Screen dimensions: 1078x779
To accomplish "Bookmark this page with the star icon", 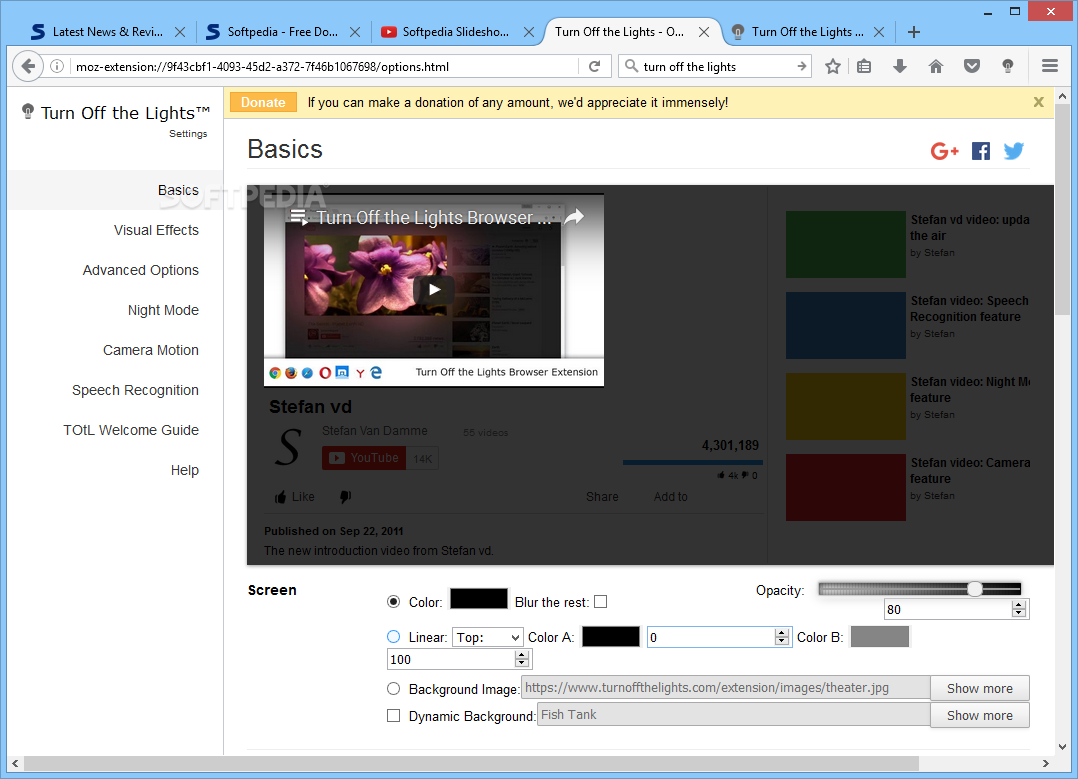I will pyautogui.click(x=833, y=66).
